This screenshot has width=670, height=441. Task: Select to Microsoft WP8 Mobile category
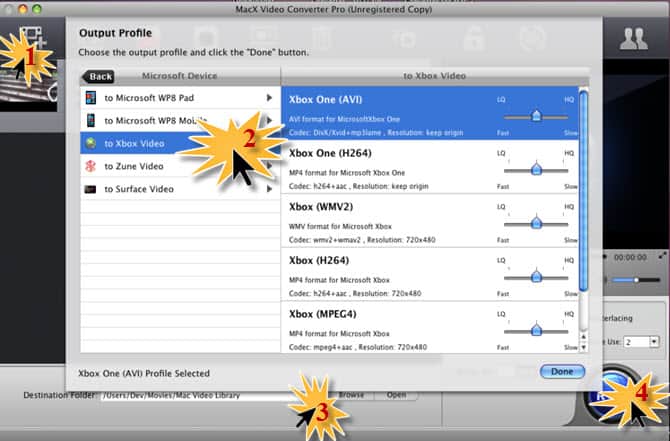pyautogui.click(x=180, y=121)
